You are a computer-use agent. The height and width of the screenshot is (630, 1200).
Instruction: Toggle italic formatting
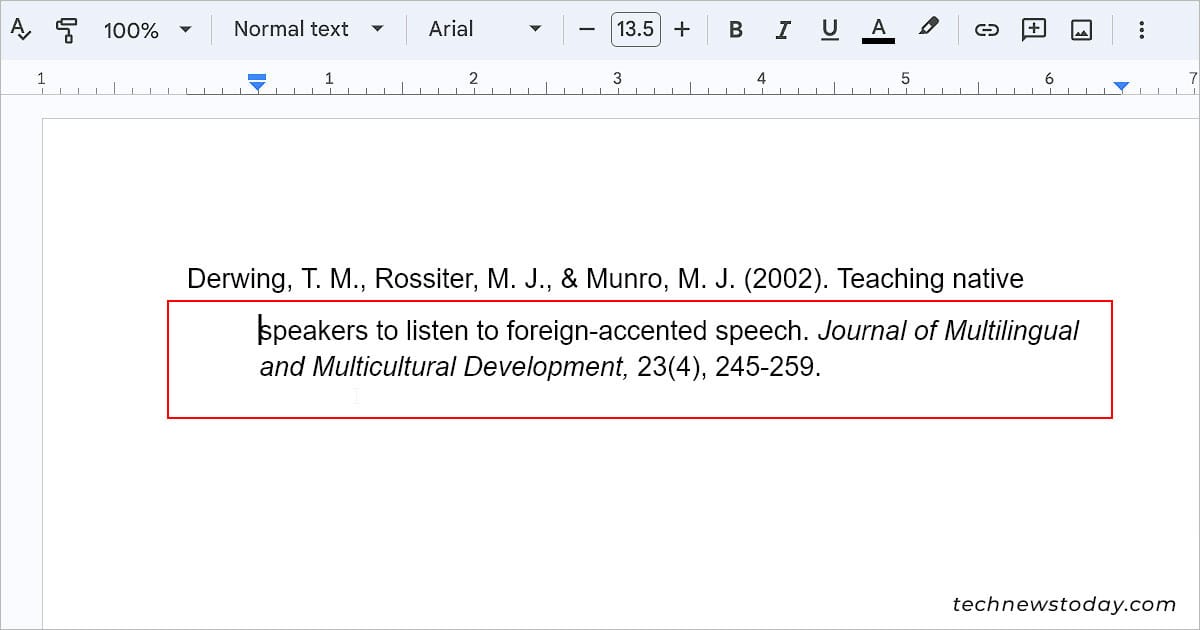click(783, 30)
